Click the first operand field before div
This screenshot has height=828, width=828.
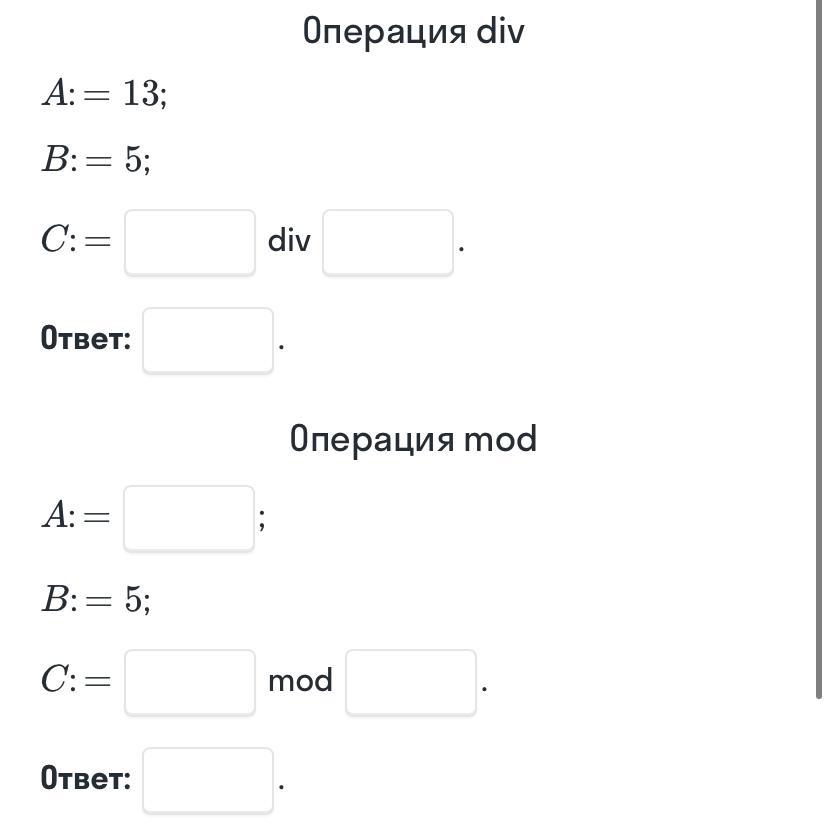tap(190, 242)
